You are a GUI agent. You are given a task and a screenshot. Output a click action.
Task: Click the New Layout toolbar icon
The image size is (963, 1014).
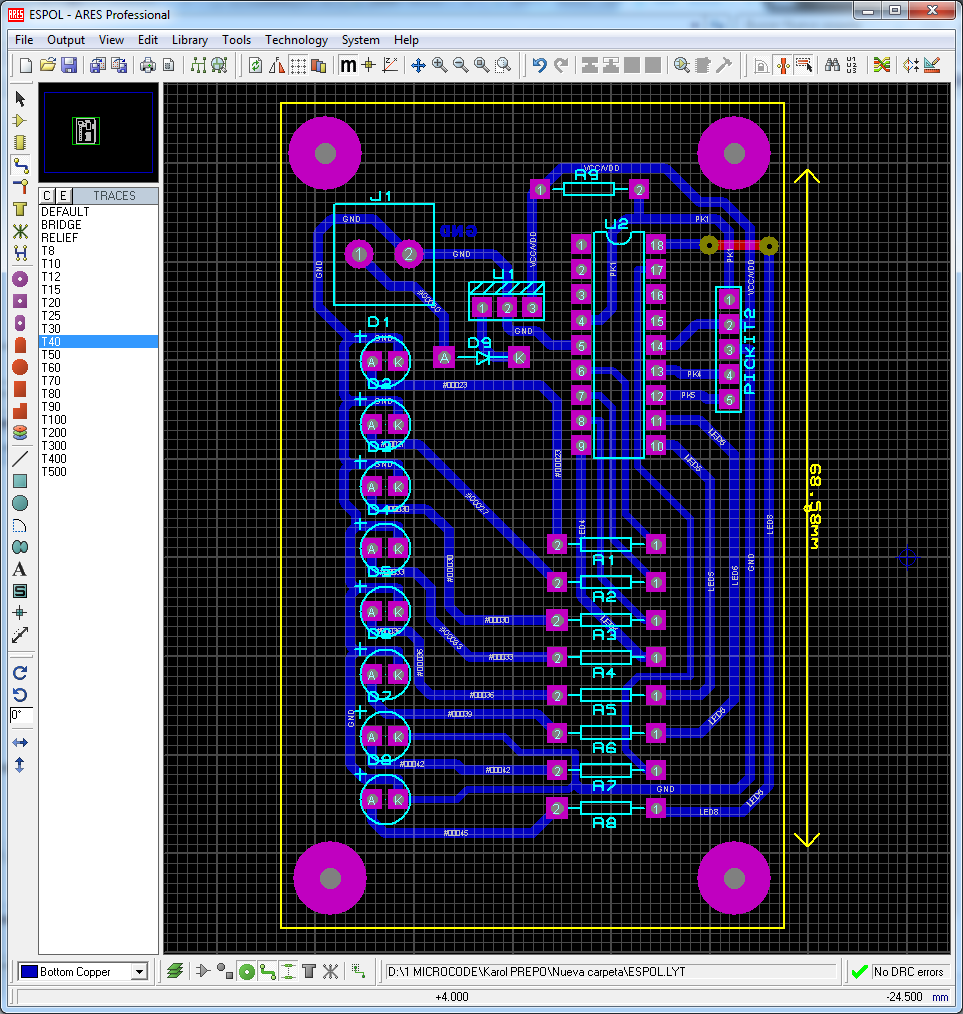click(x=26, y=65)
